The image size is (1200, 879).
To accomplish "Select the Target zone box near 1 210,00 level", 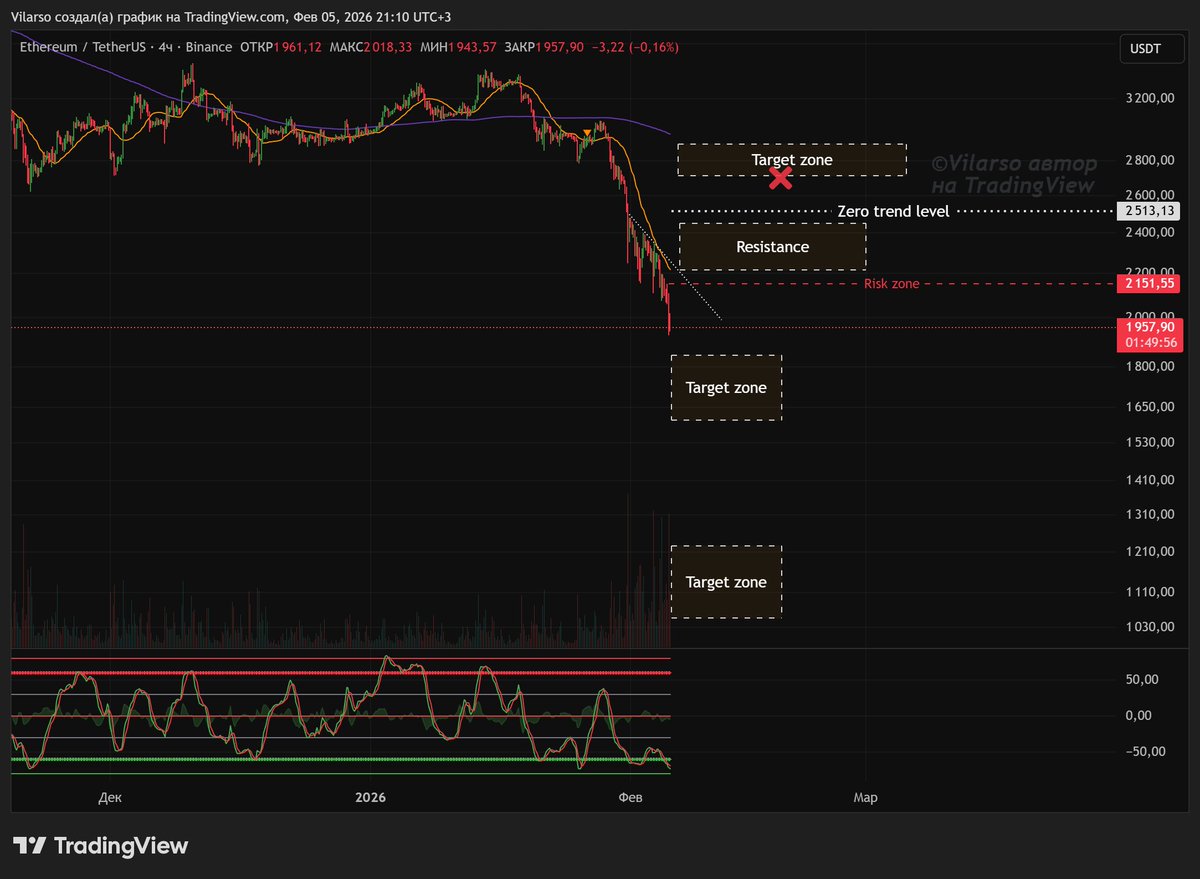I will click(x=726, y=582).
